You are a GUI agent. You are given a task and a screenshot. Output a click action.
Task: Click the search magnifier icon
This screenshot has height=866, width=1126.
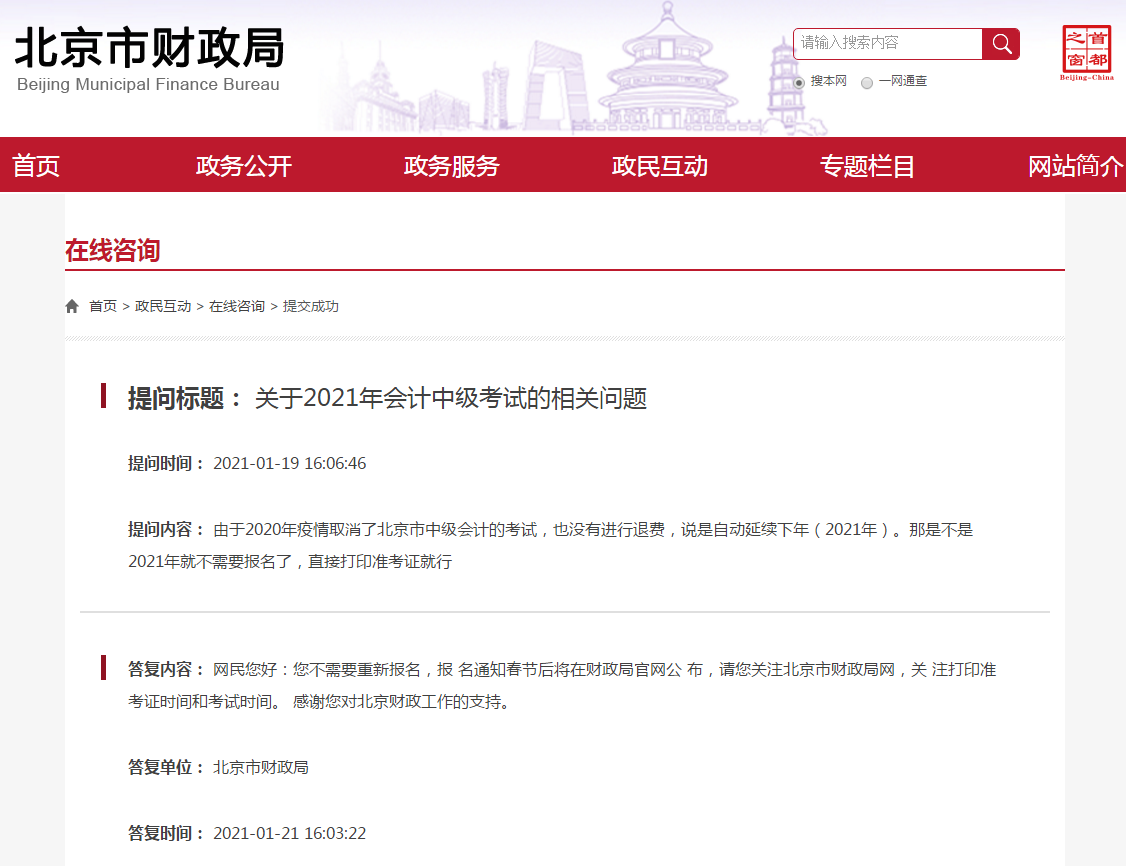pyautogui.click(x=1000, y=44)
